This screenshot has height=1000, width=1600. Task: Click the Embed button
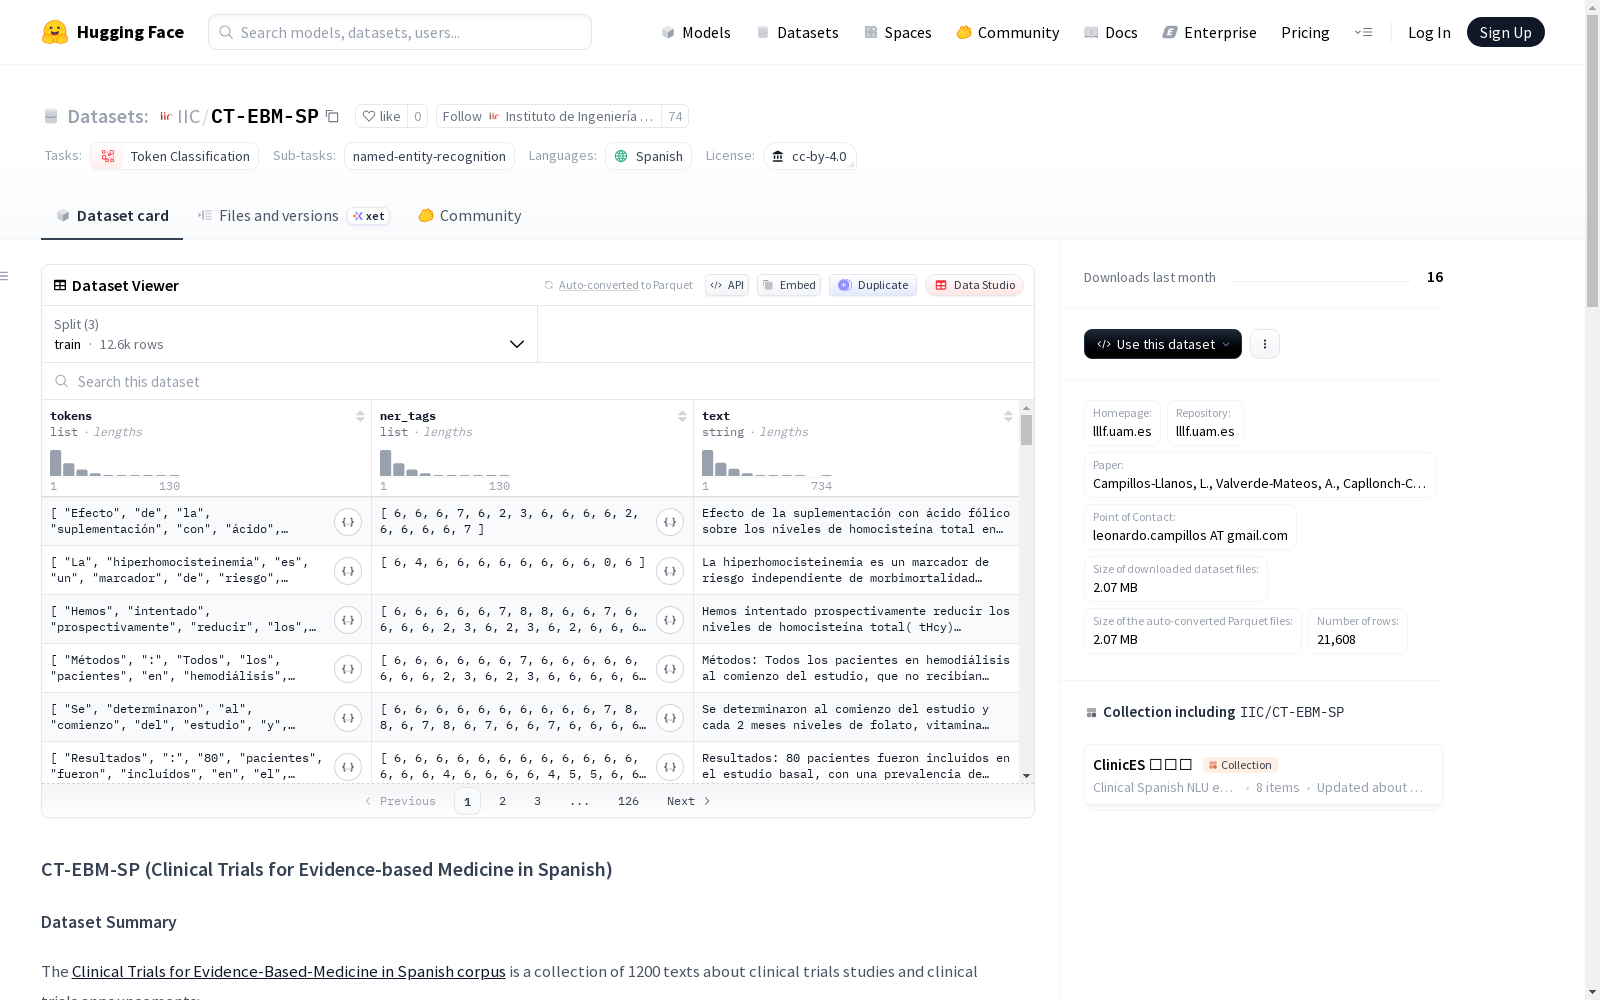click(789, 285)
